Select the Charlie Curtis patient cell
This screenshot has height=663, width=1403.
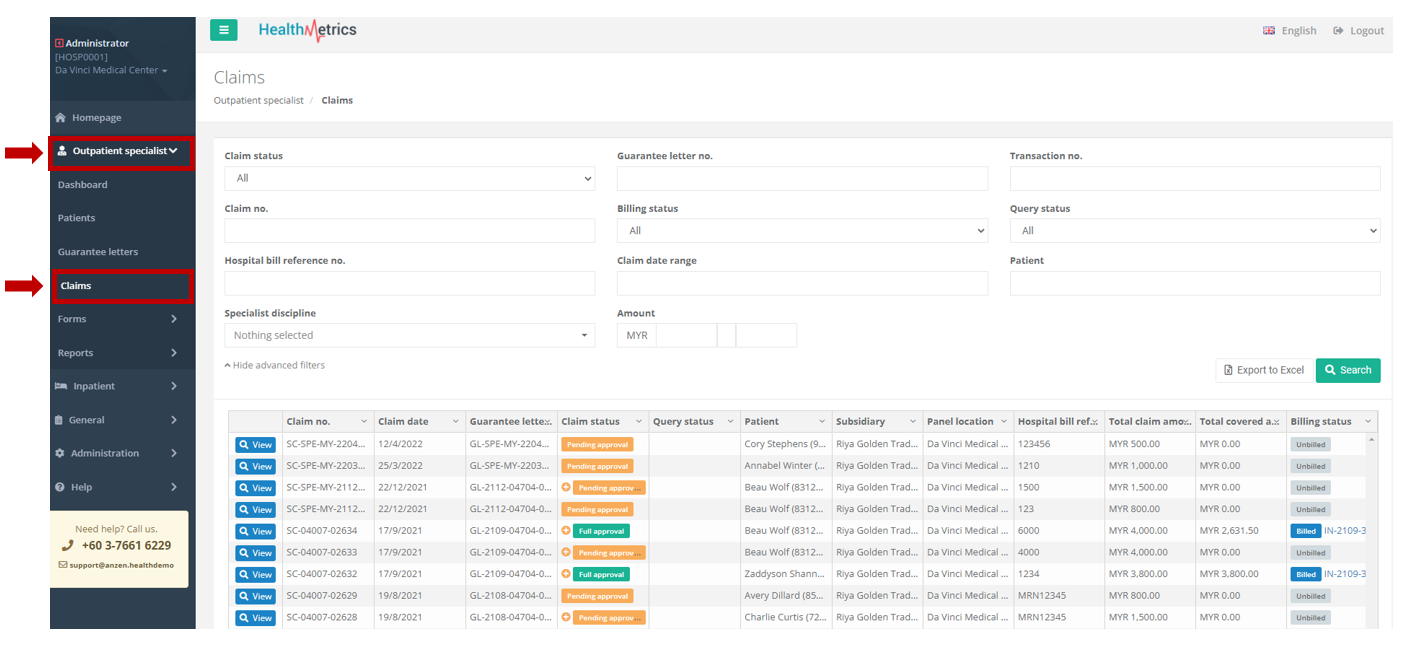coord(785,617)
